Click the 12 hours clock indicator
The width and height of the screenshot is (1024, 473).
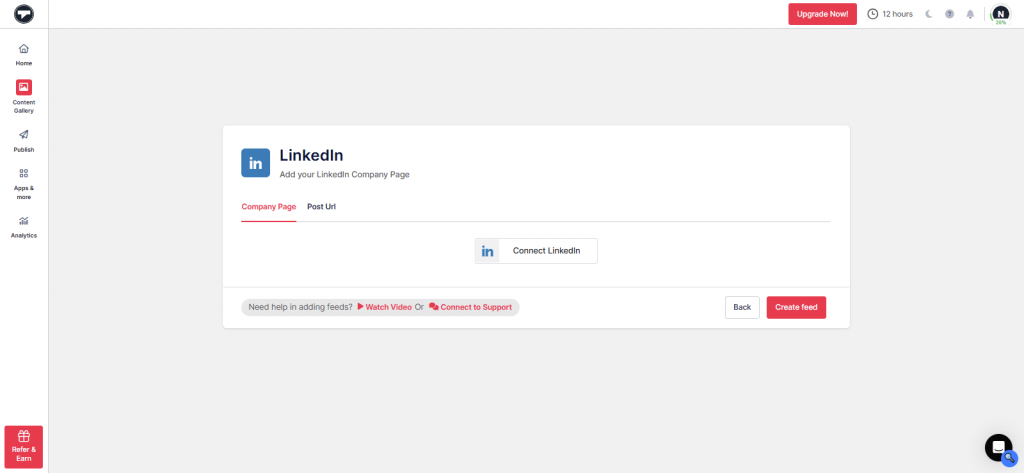pos(889,14)
